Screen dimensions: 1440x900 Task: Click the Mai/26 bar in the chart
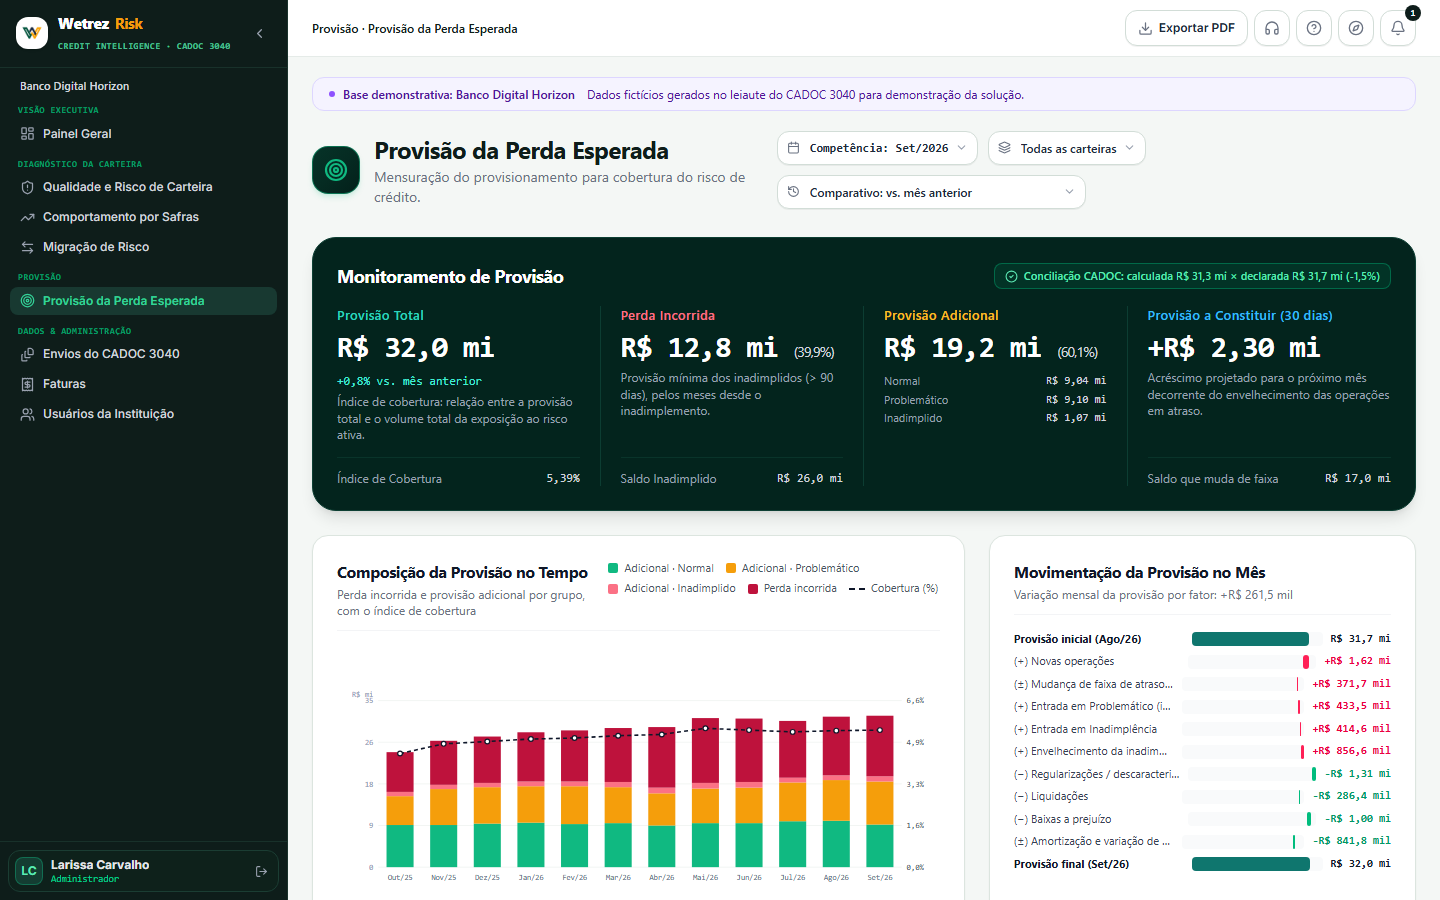(705, 792)
